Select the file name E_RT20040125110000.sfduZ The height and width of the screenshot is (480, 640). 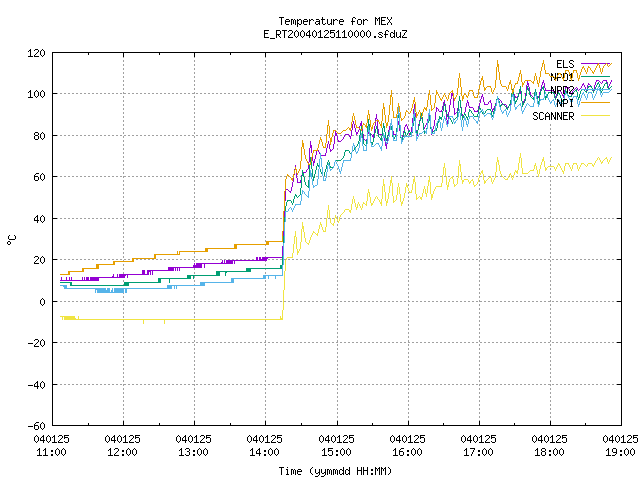tap(335, 34)
